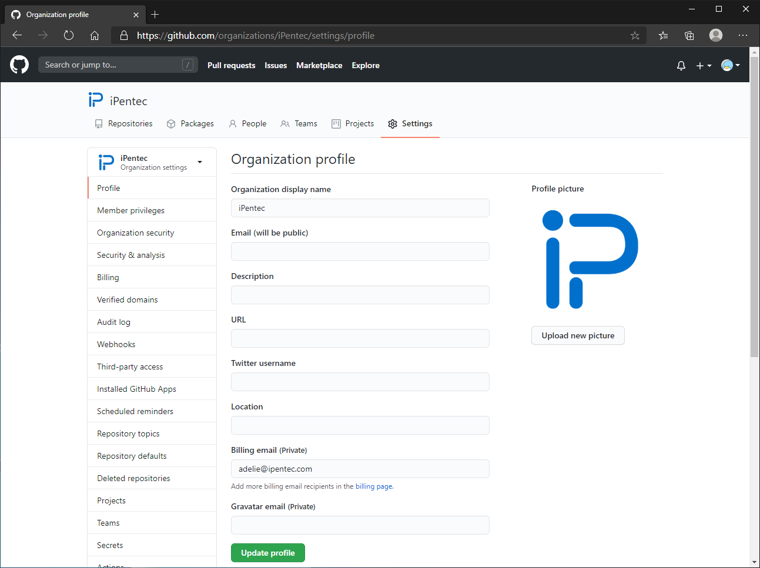This screenshot has width=760, height=568.
Task: Close the Organization profile tab
Action: (136, 15)
